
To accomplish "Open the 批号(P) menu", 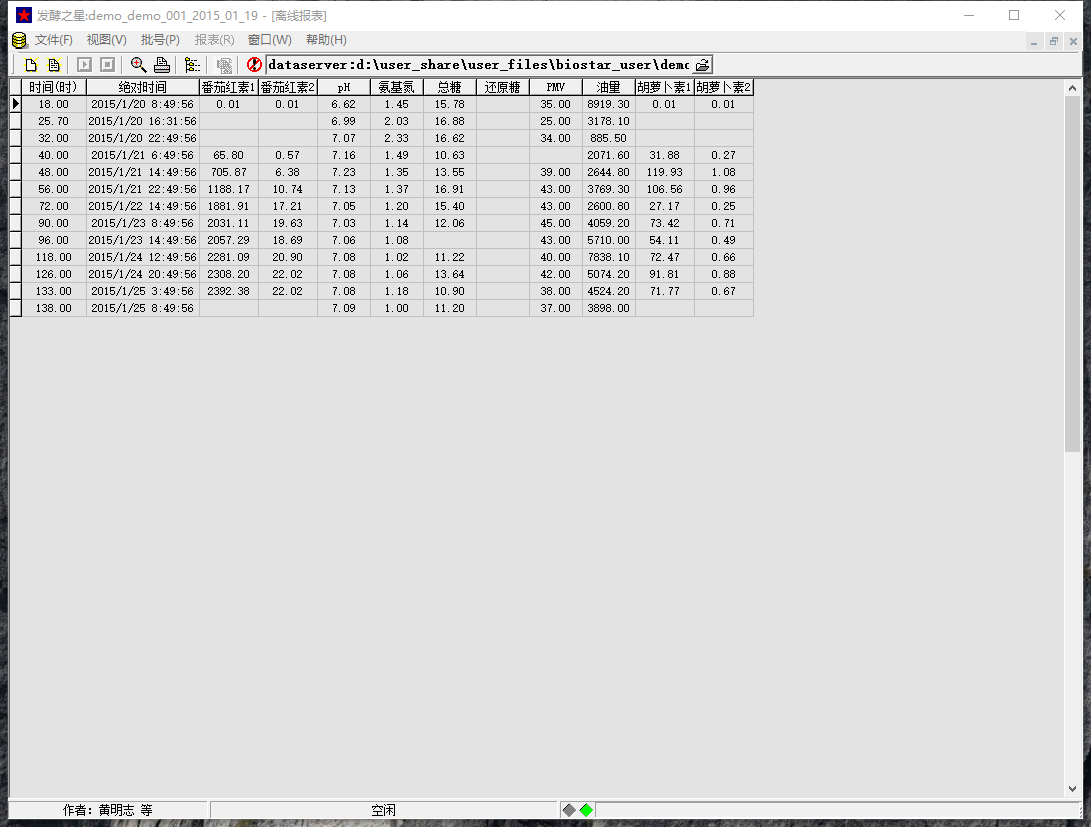I will (160, 40).
